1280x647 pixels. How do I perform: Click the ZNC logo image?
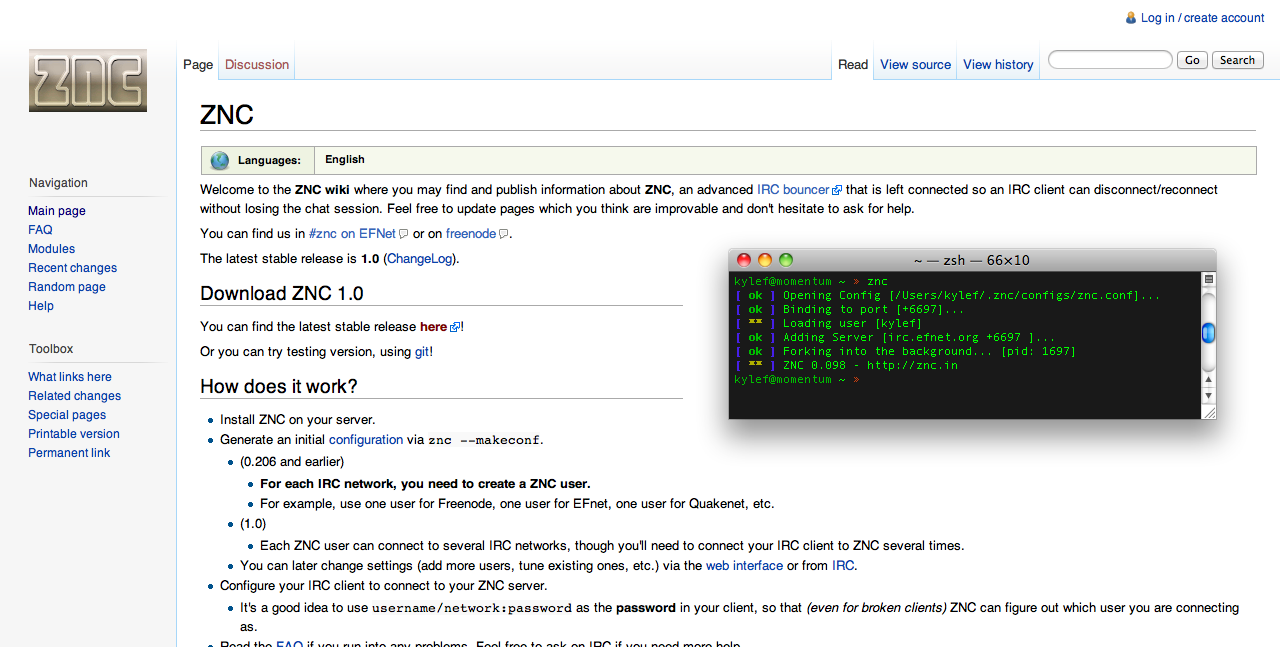click(x=88, y=80)
